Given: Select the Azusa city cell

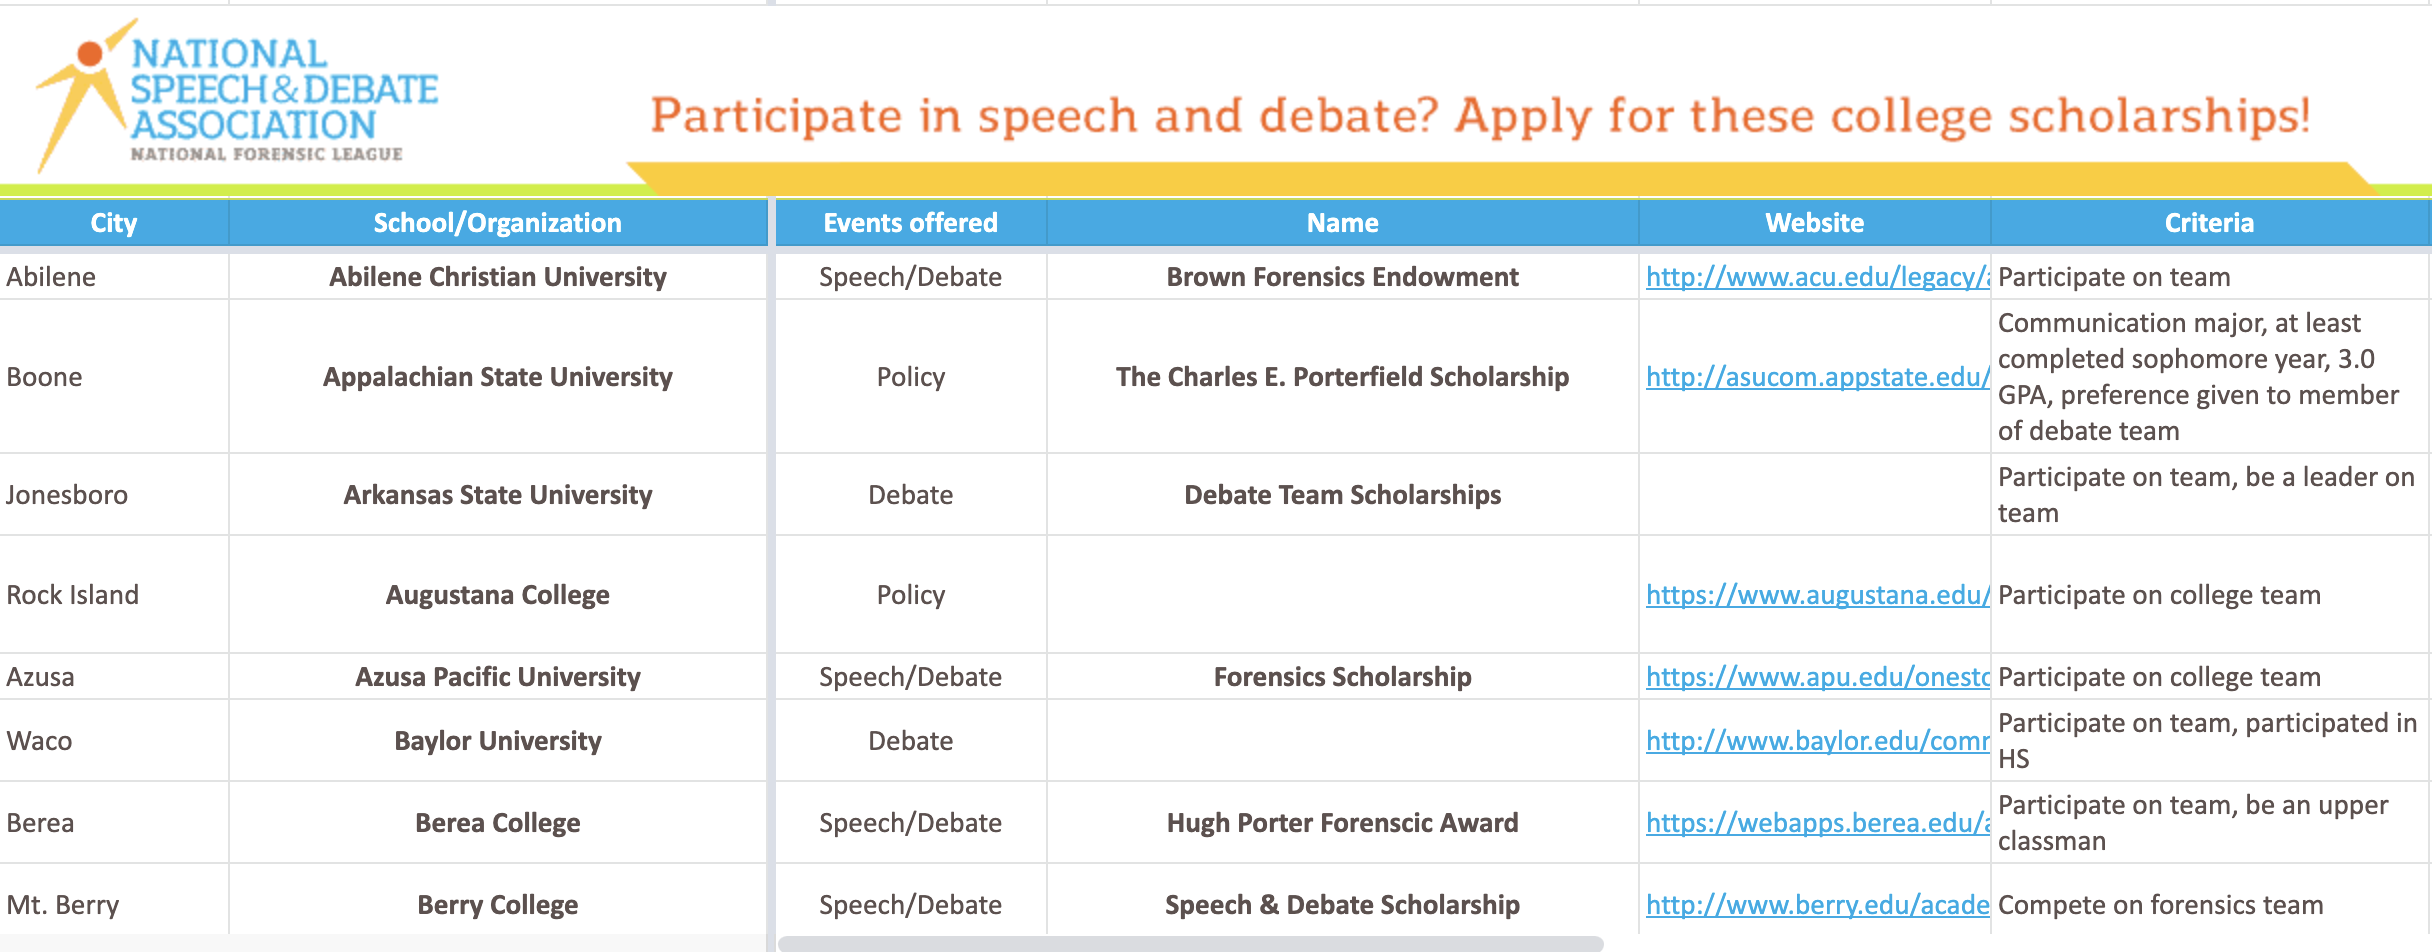Looking at the screenshot, I should (114, 677).
